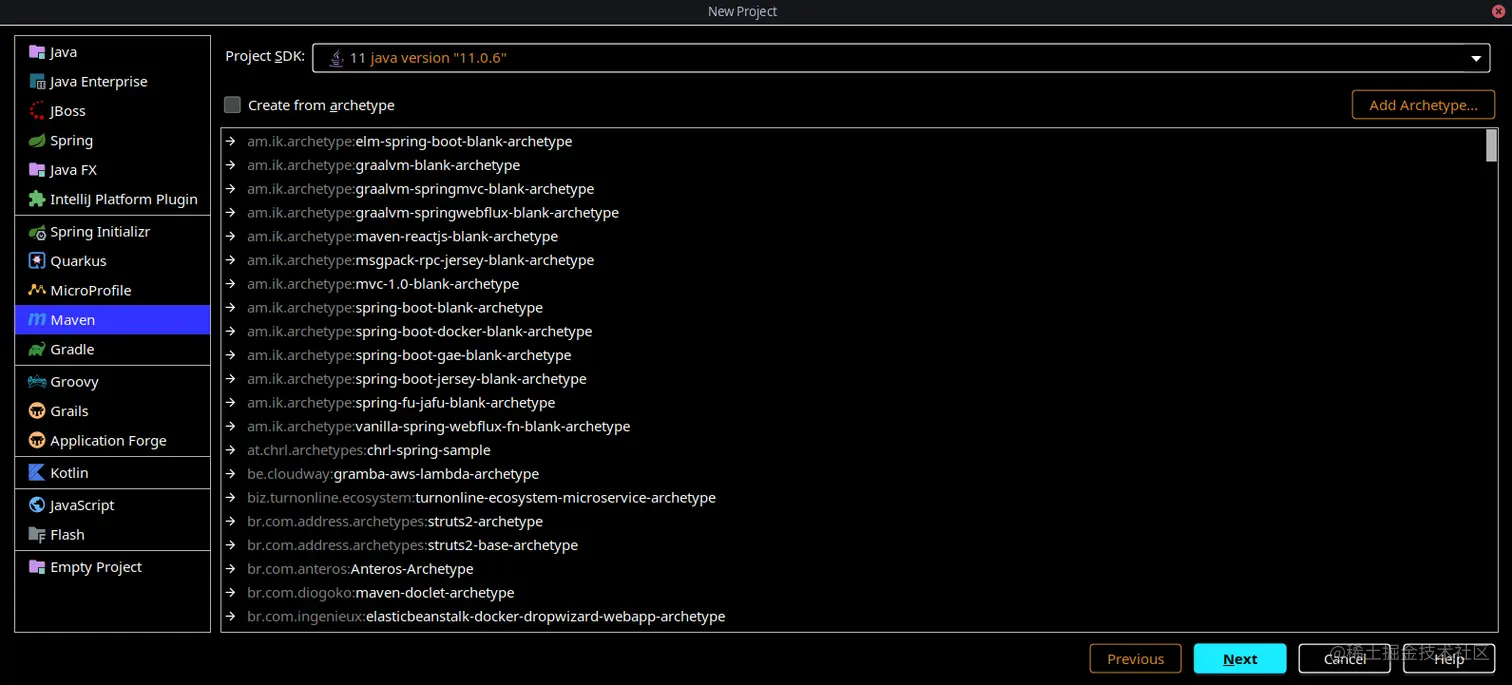Click the green Spring leaf icon
Screen dimensions: 1512x685
(37, 141)
